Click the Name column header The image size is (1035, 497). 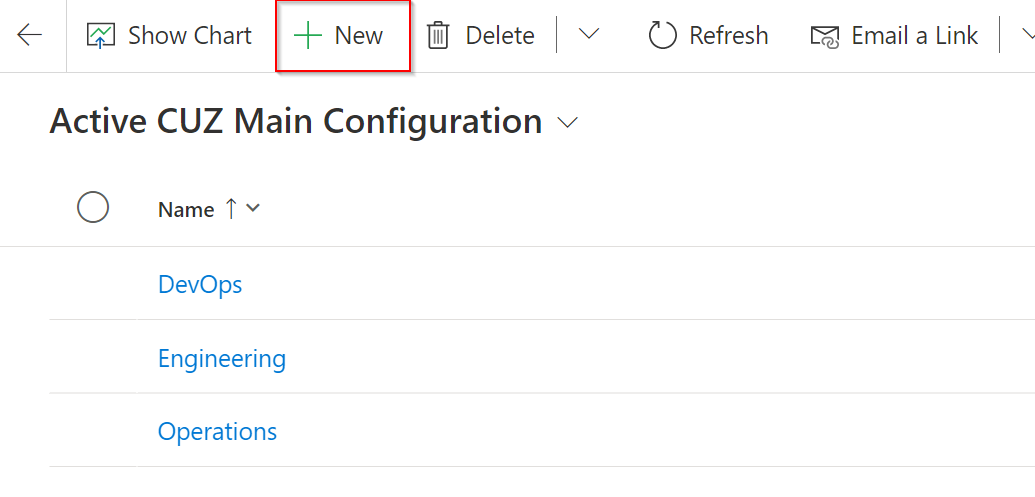pyautogui.click(x=186, y=209)
